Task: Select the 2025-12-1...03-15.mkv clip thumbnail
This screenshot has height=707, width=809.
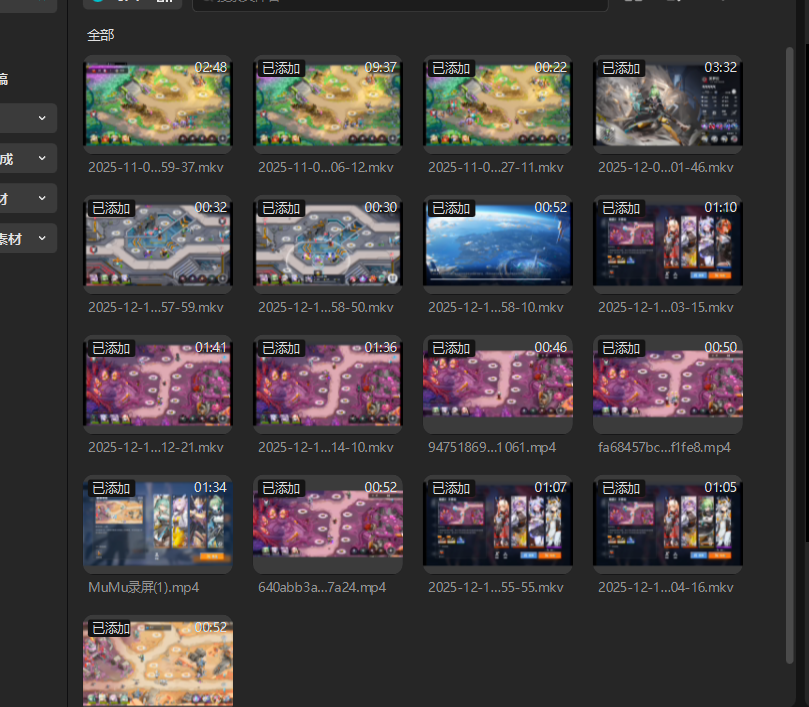Action: point(668,244)
